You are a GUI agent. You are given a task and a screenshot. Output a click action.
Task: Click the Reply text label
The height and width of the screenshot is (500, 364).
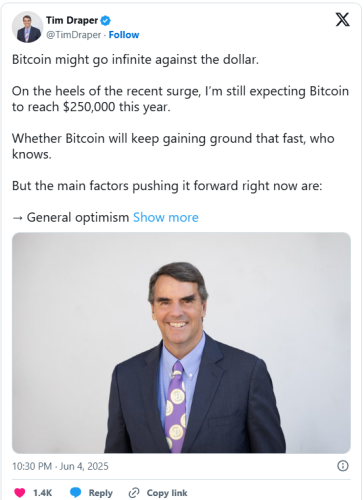(x=100, y=493)
